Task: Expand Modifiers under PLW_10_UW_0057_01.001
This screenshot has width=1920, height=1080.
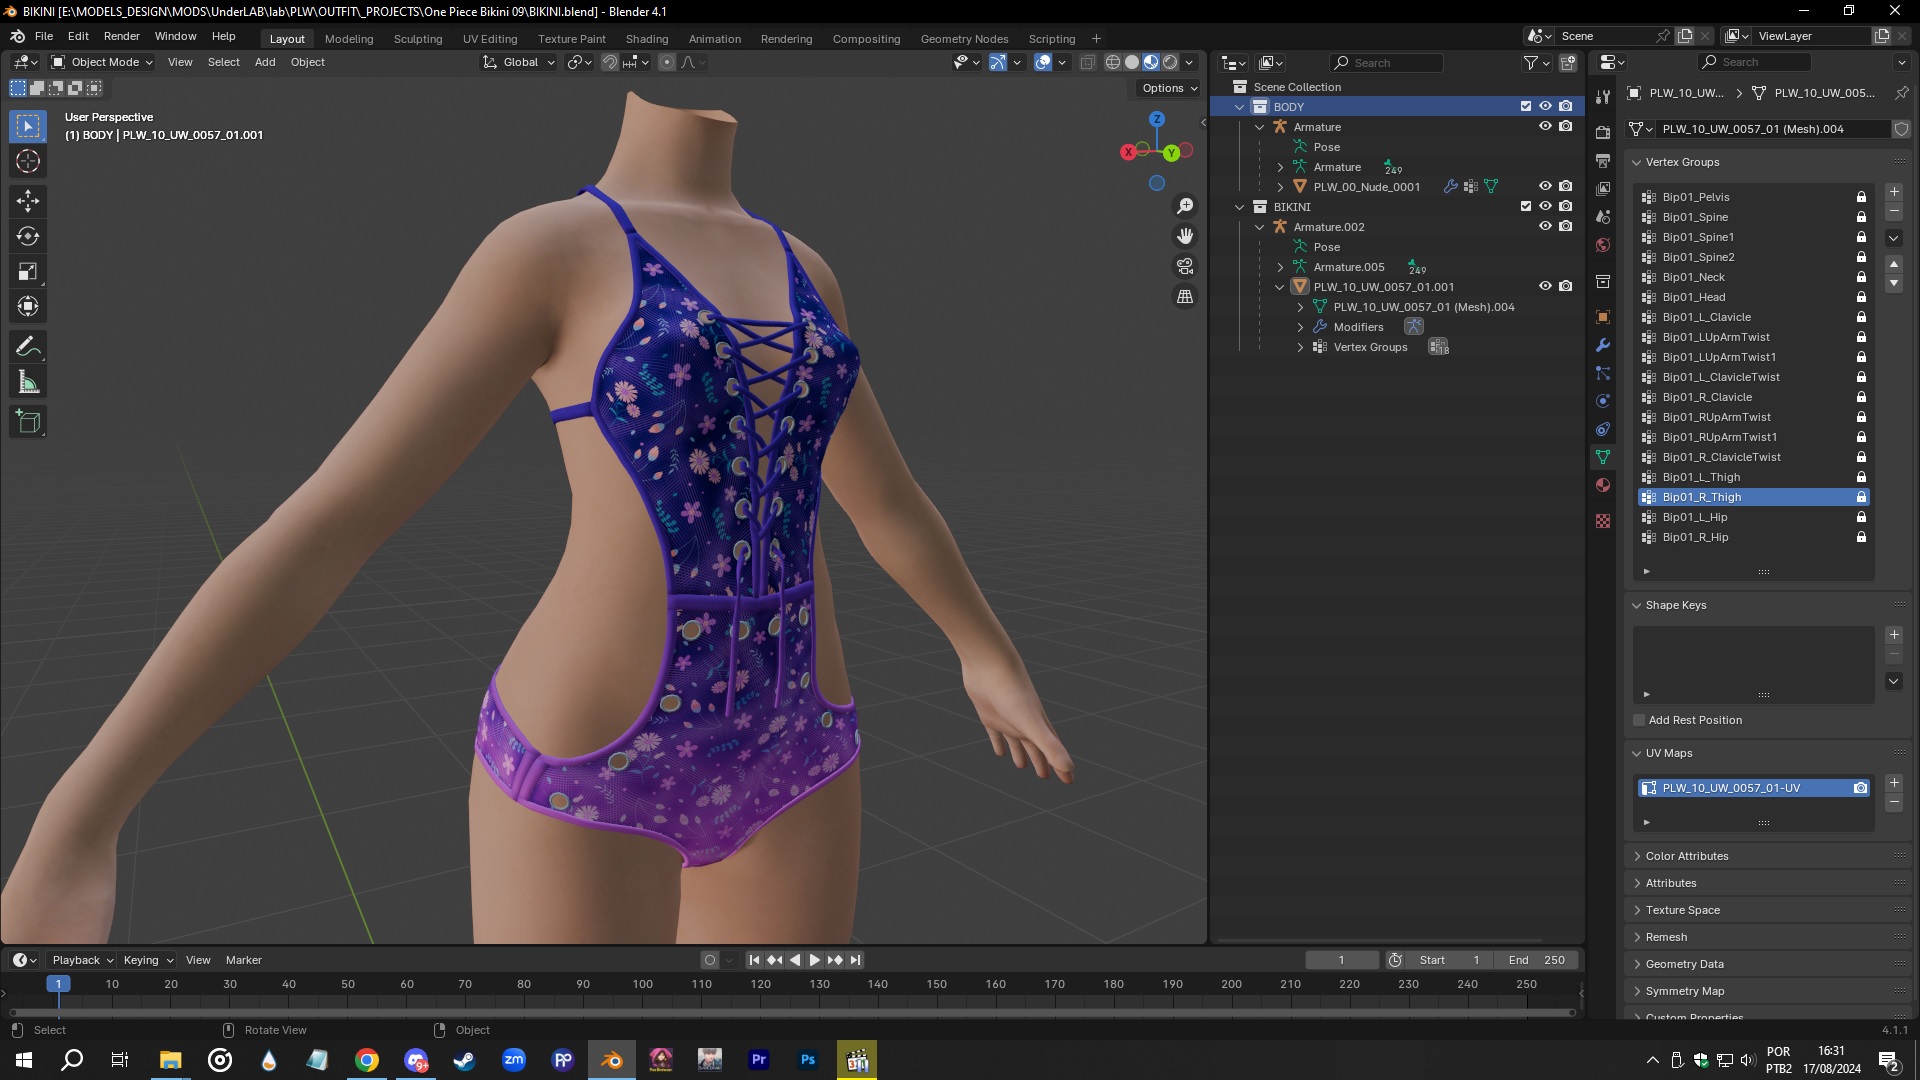Action: click(x=1299, y=327)
